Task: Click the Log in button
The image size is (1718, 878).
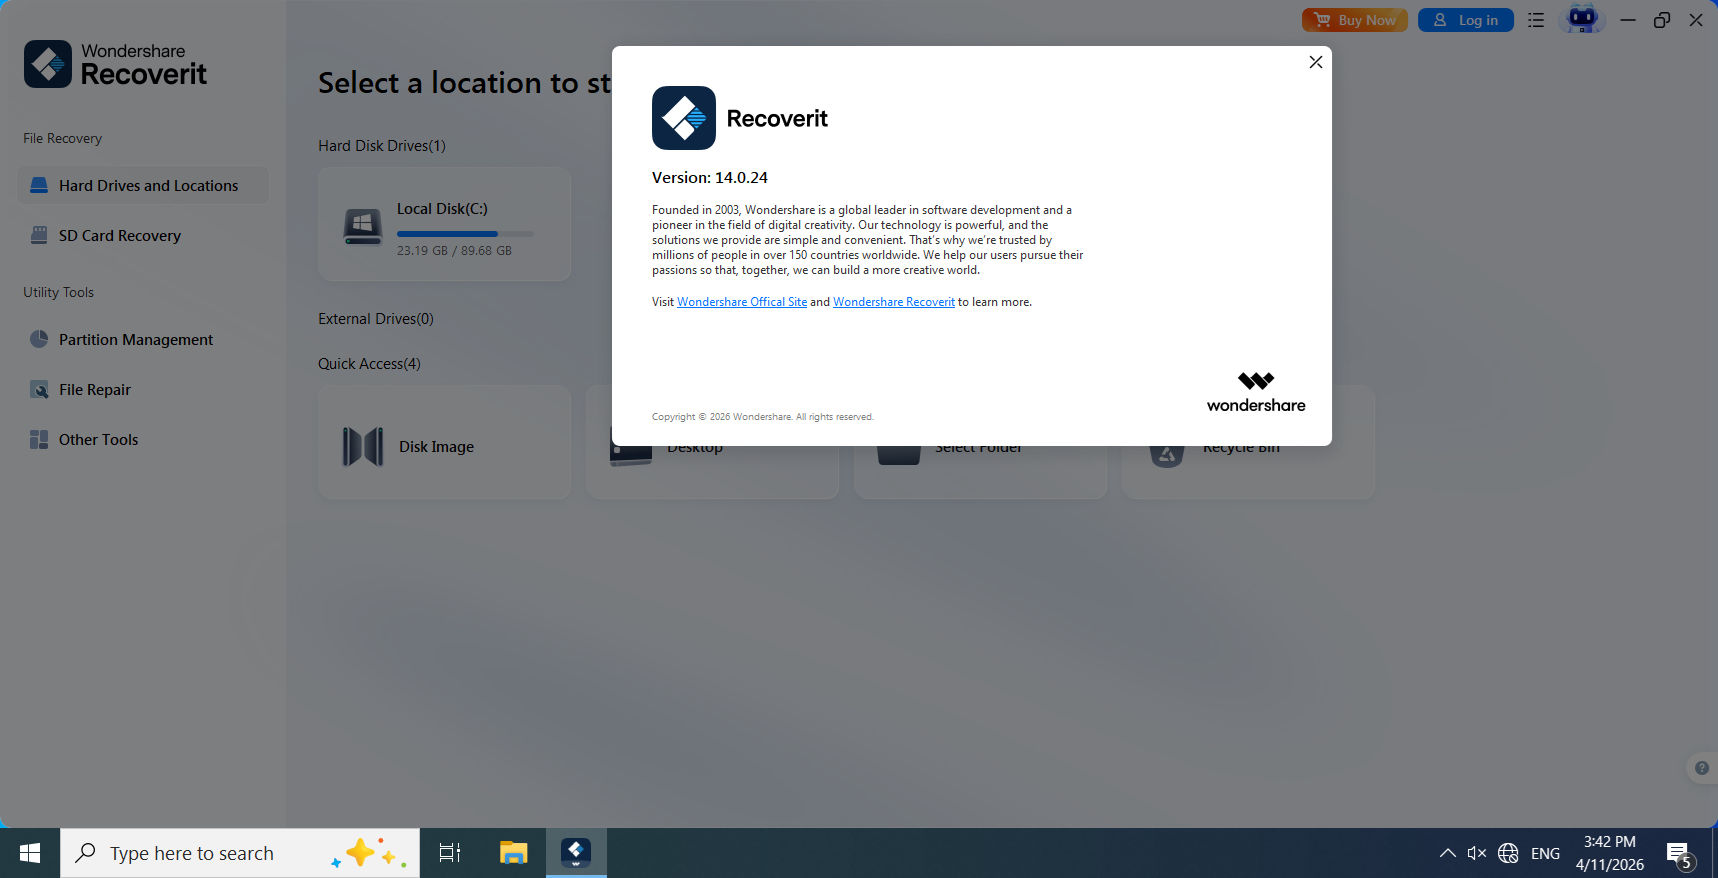Action: click(x=1465, y=20)
